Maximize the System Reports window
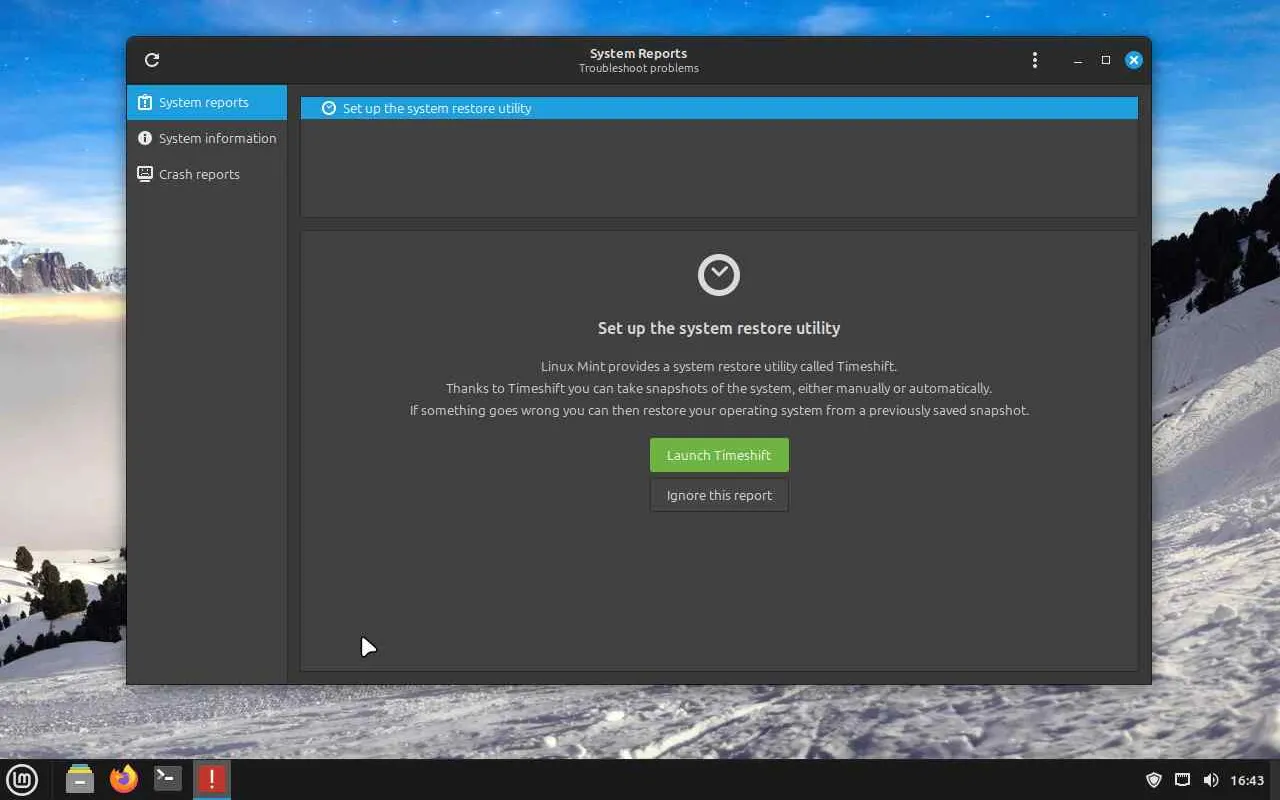Viewport: 1280px width, 800px height. pos(1105,60)
